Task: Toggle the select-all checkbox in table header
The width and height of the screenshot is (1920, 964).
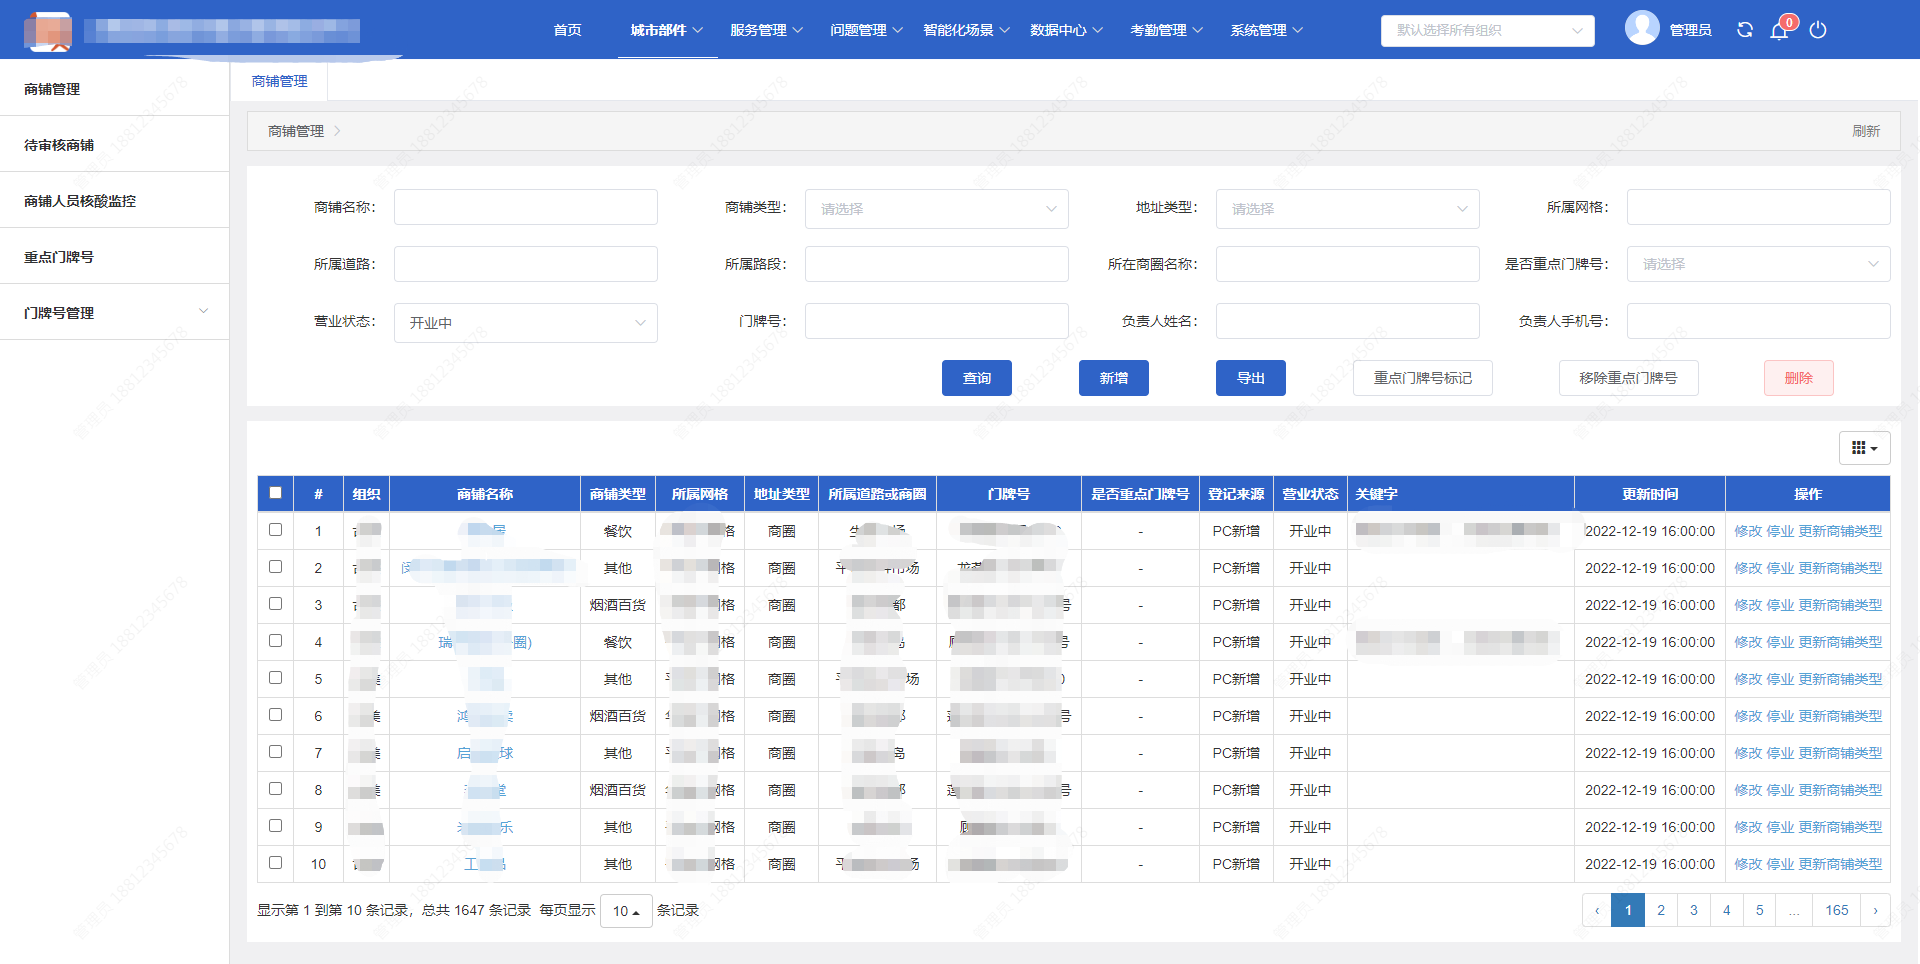Action: [x=276, y=492]
